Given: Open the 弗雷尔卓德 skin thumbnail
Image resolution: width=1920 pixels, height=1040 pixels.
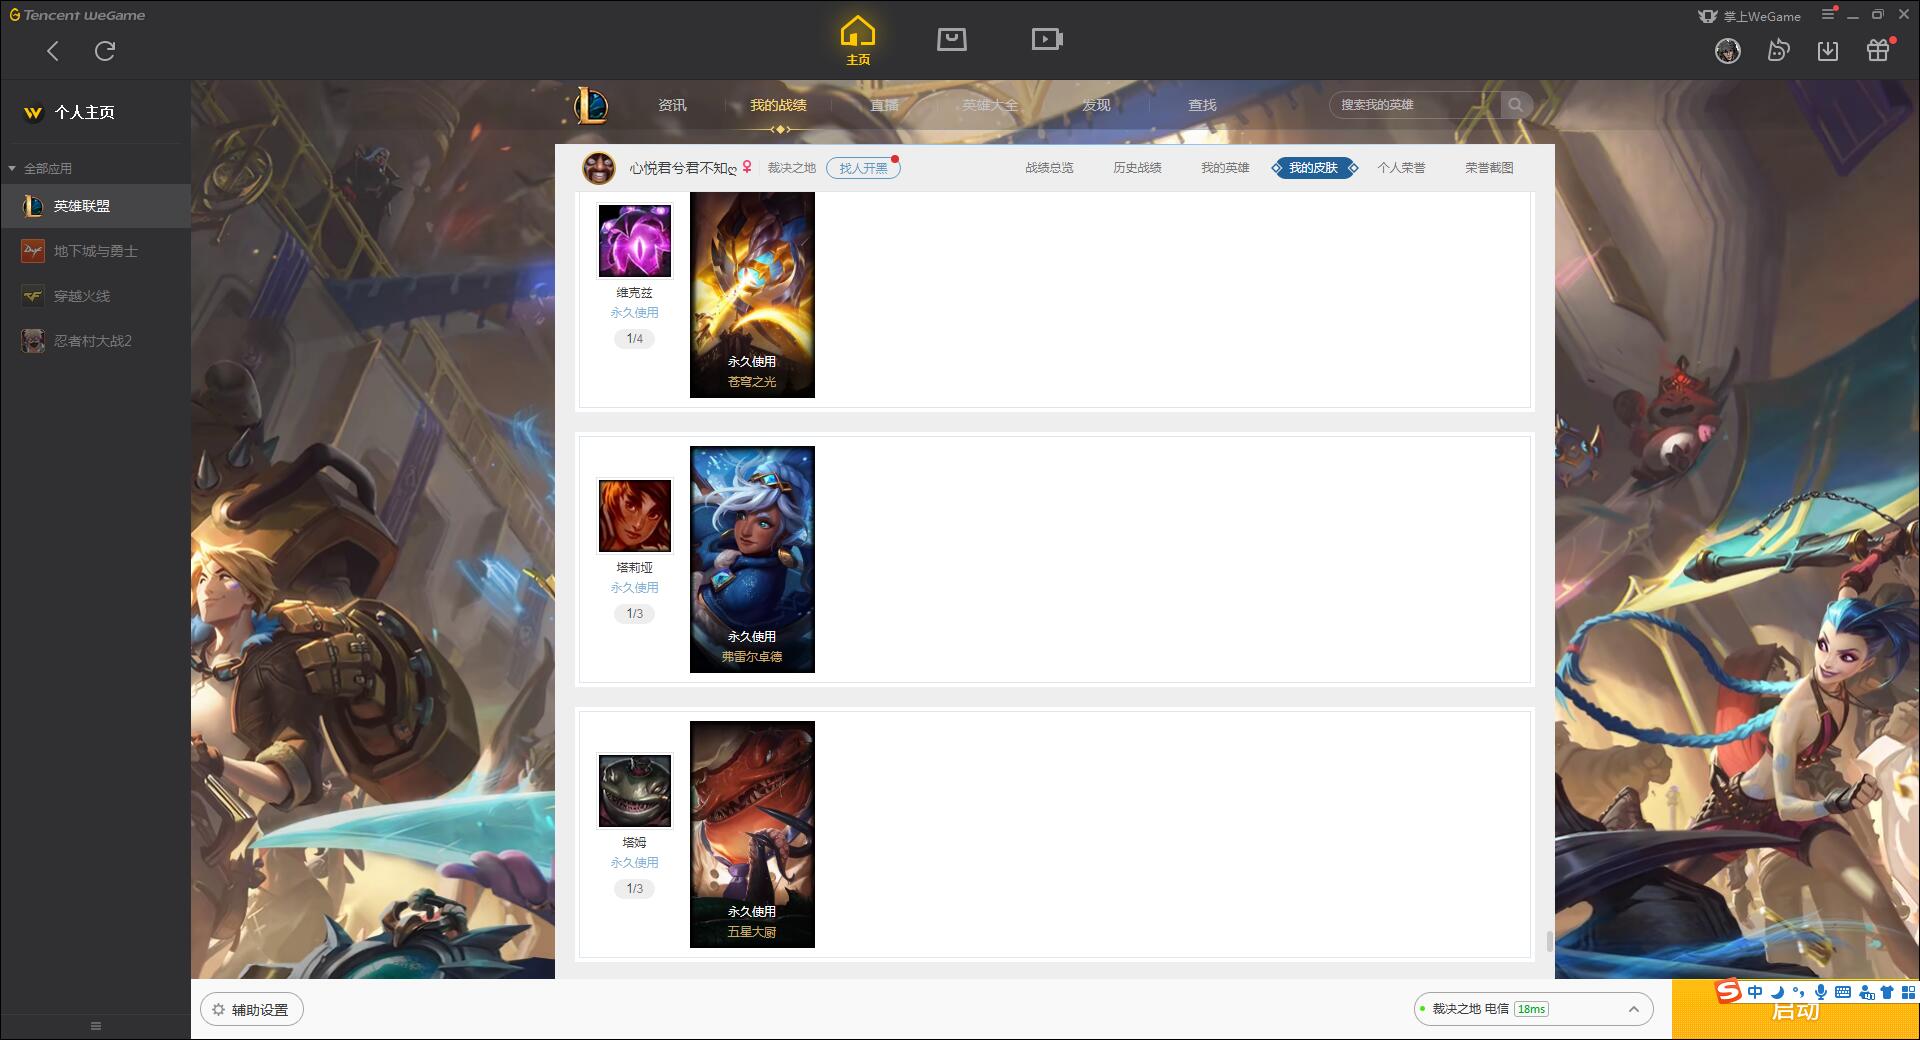Looking at the screenshot, I should [x=752, y=559].
